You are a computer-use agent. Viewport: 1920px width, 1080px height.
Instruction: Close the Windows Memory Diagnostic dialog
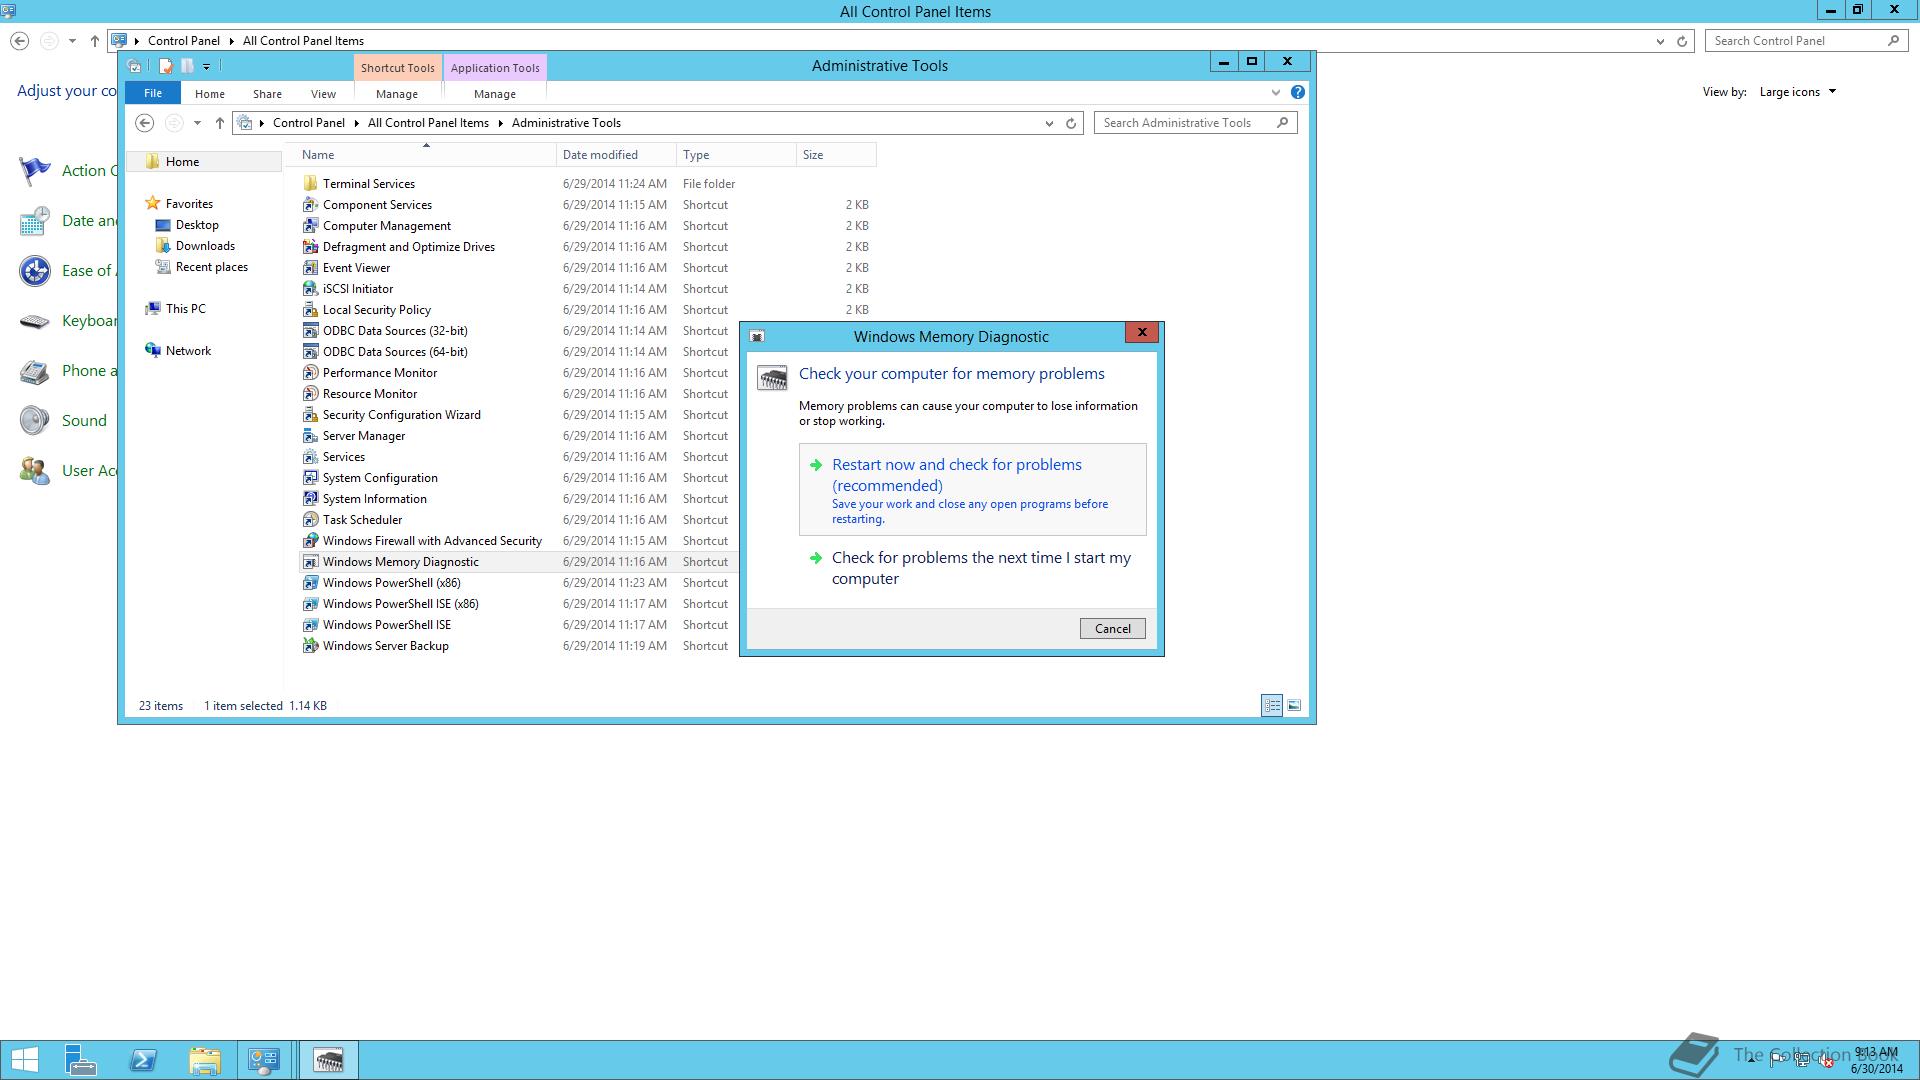point(1142,333)
